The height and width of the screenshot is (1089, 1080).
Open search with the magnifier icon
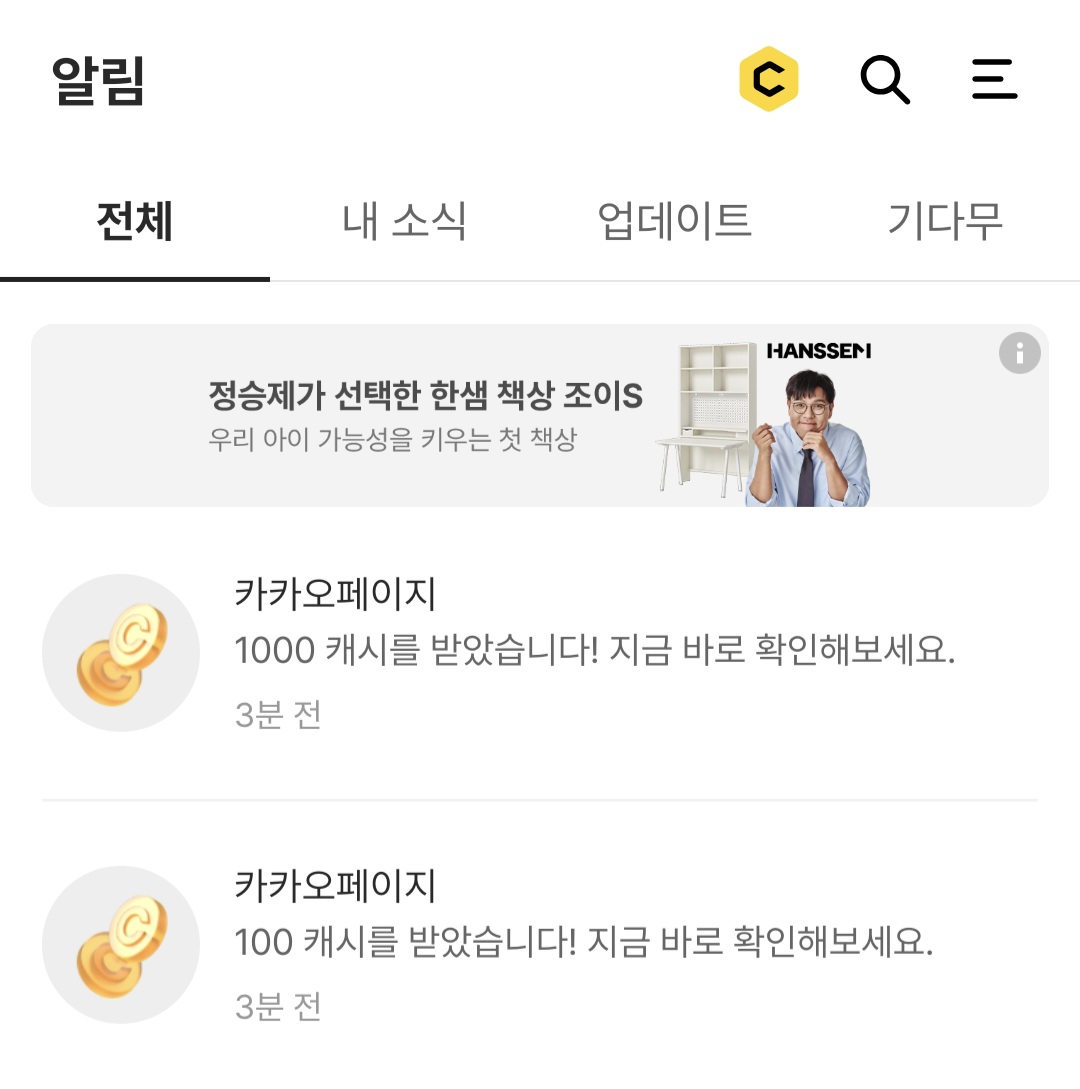[885, 79]
